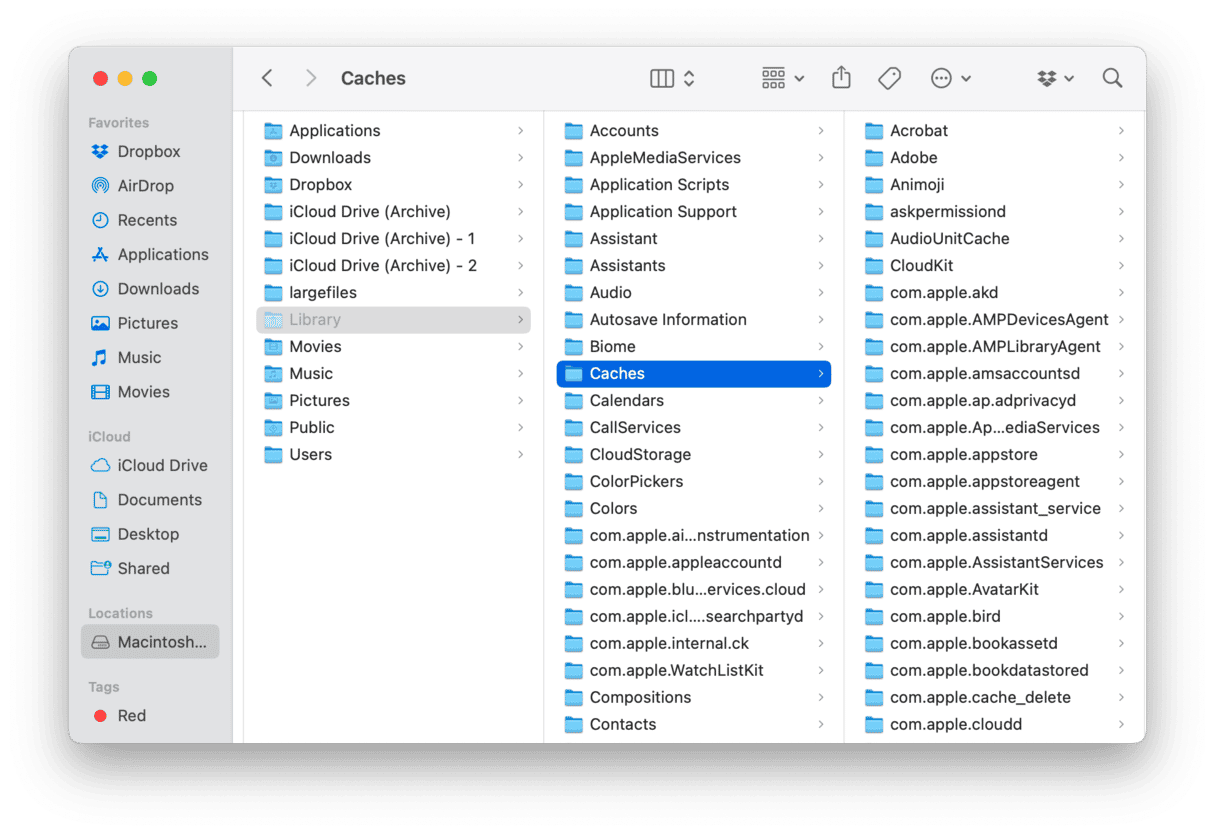
Task: Go back with the left chevron
Action: 267,78
